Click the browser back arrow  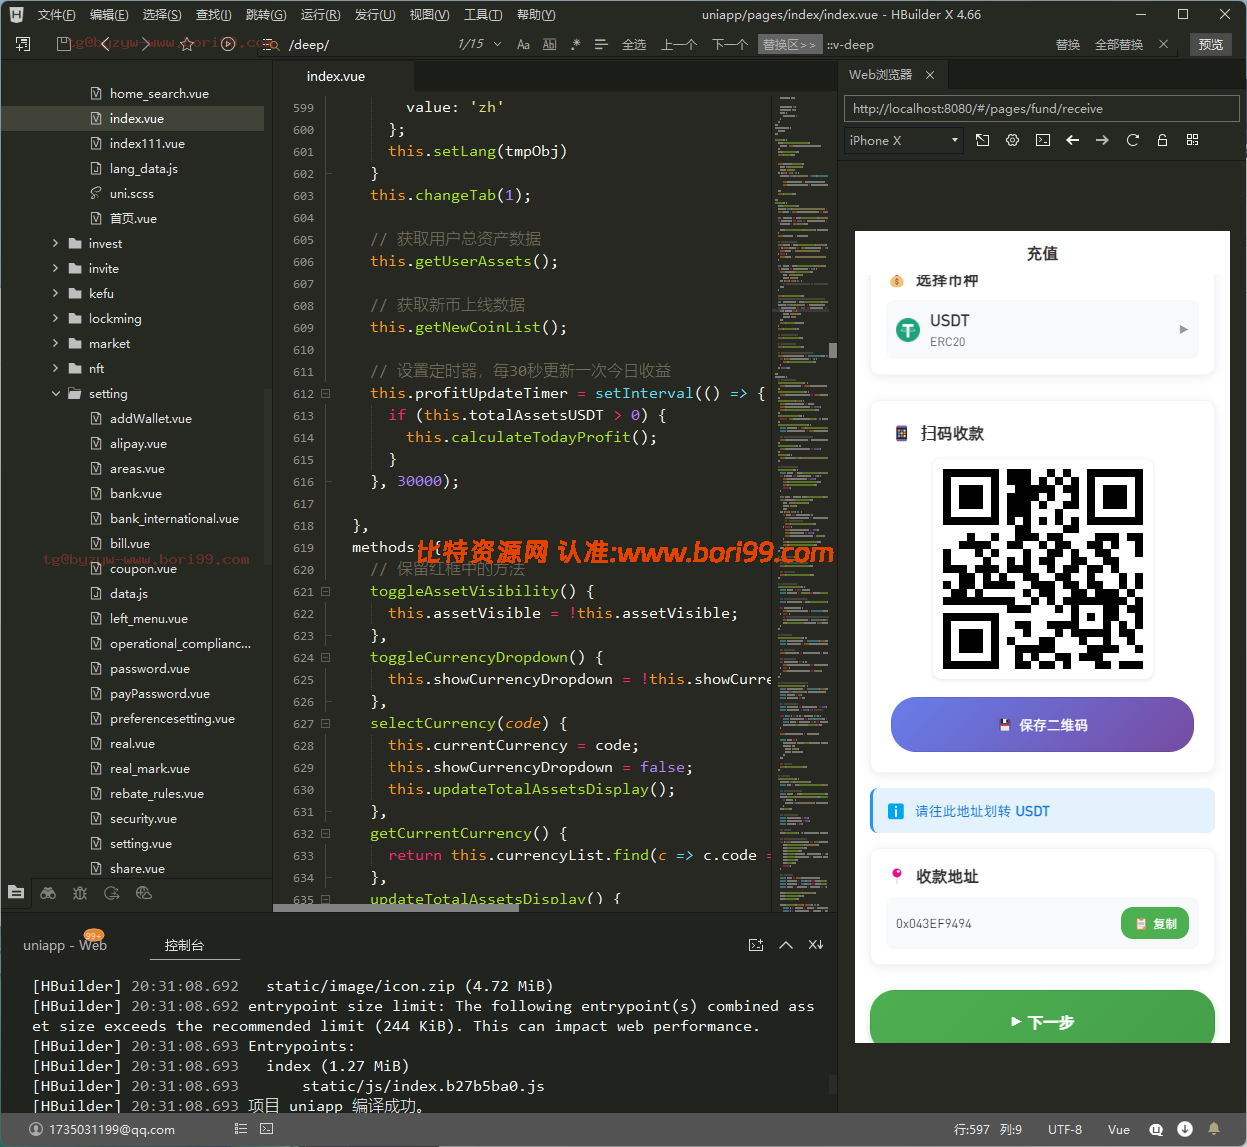pos(1072,140)
